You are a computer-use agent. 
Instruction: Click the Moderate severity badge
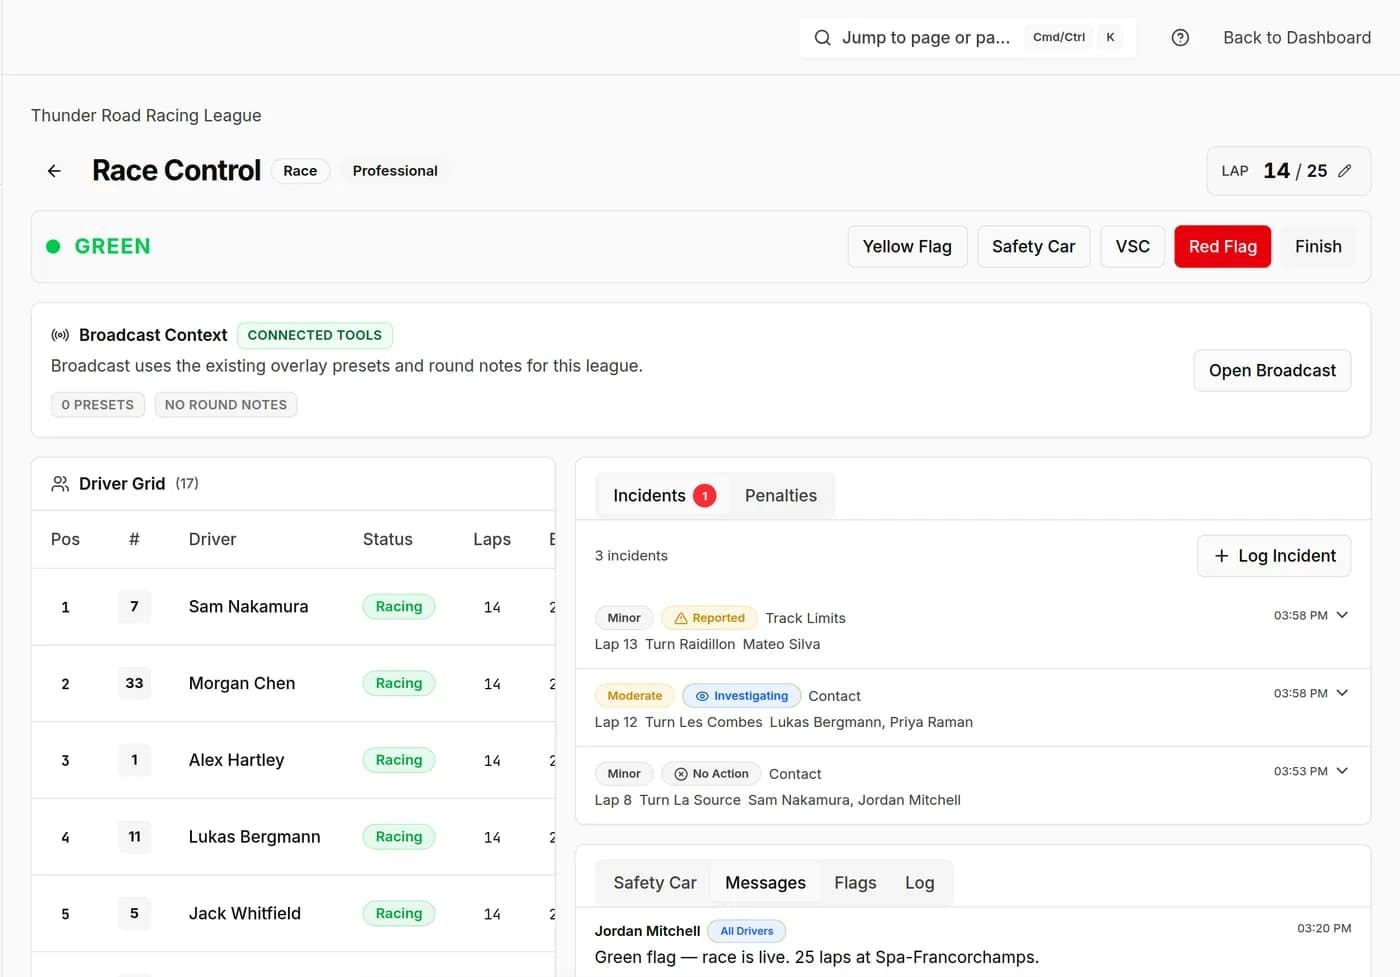point(635,696)
